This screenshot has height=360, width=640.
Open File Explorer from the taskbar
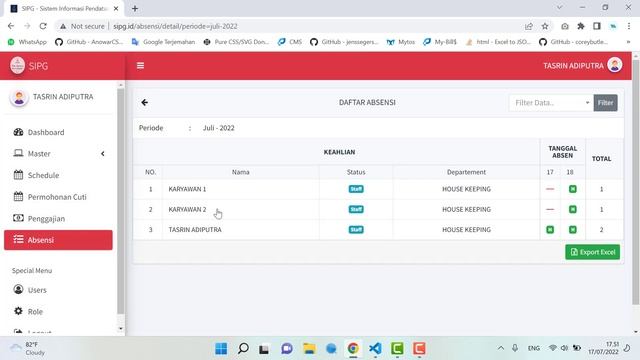pos(309,349)
